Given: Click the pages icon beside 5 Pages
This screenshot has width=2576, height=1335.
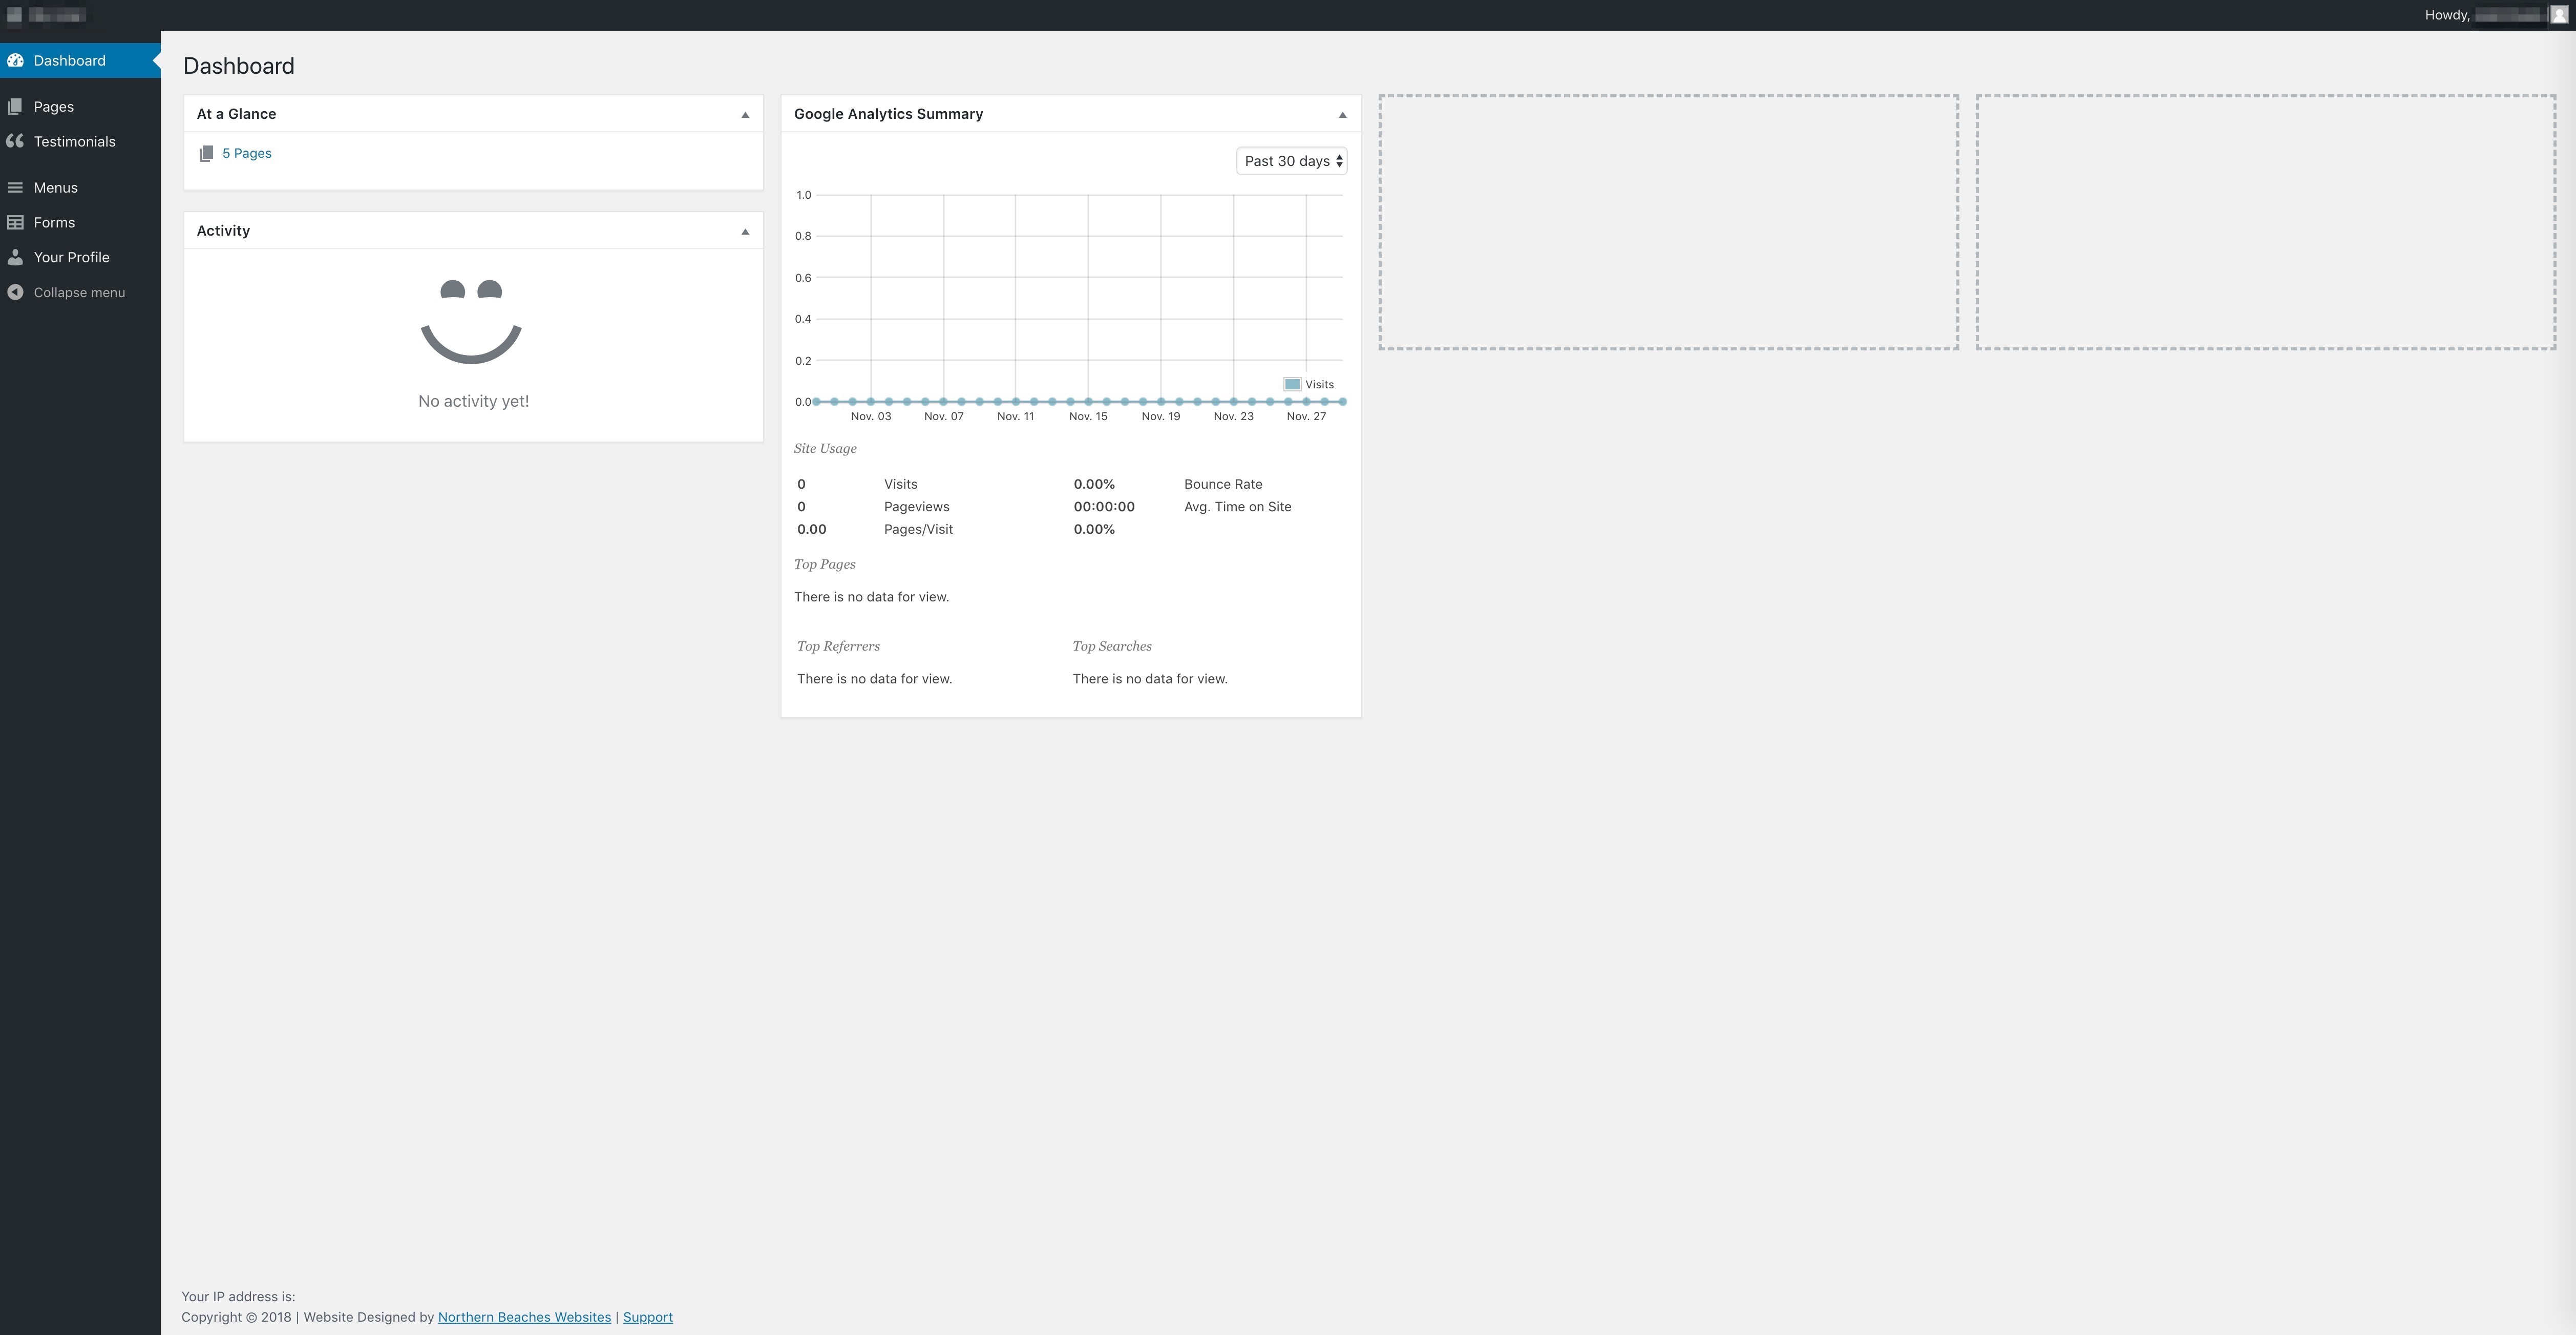Looking at the screenshot, I should (206, 153).
